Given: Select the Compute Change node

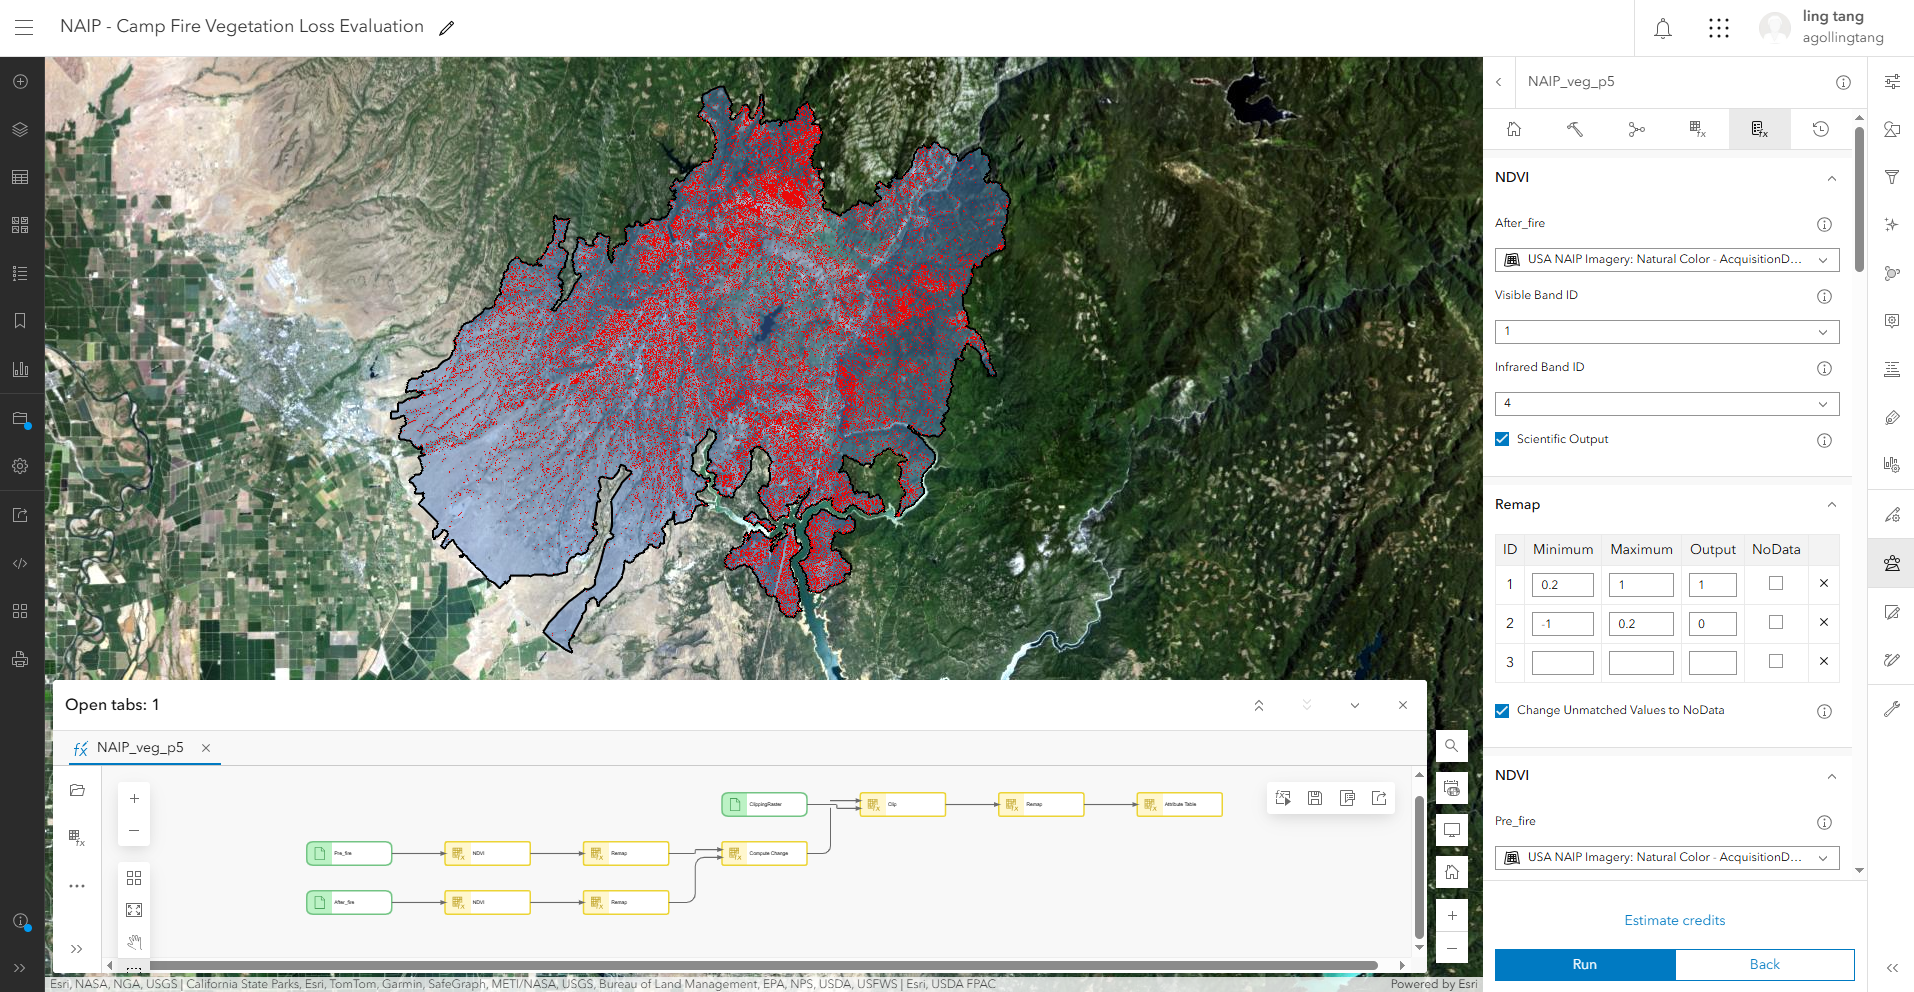Looking at the screenshot, I should coord(764,853).
